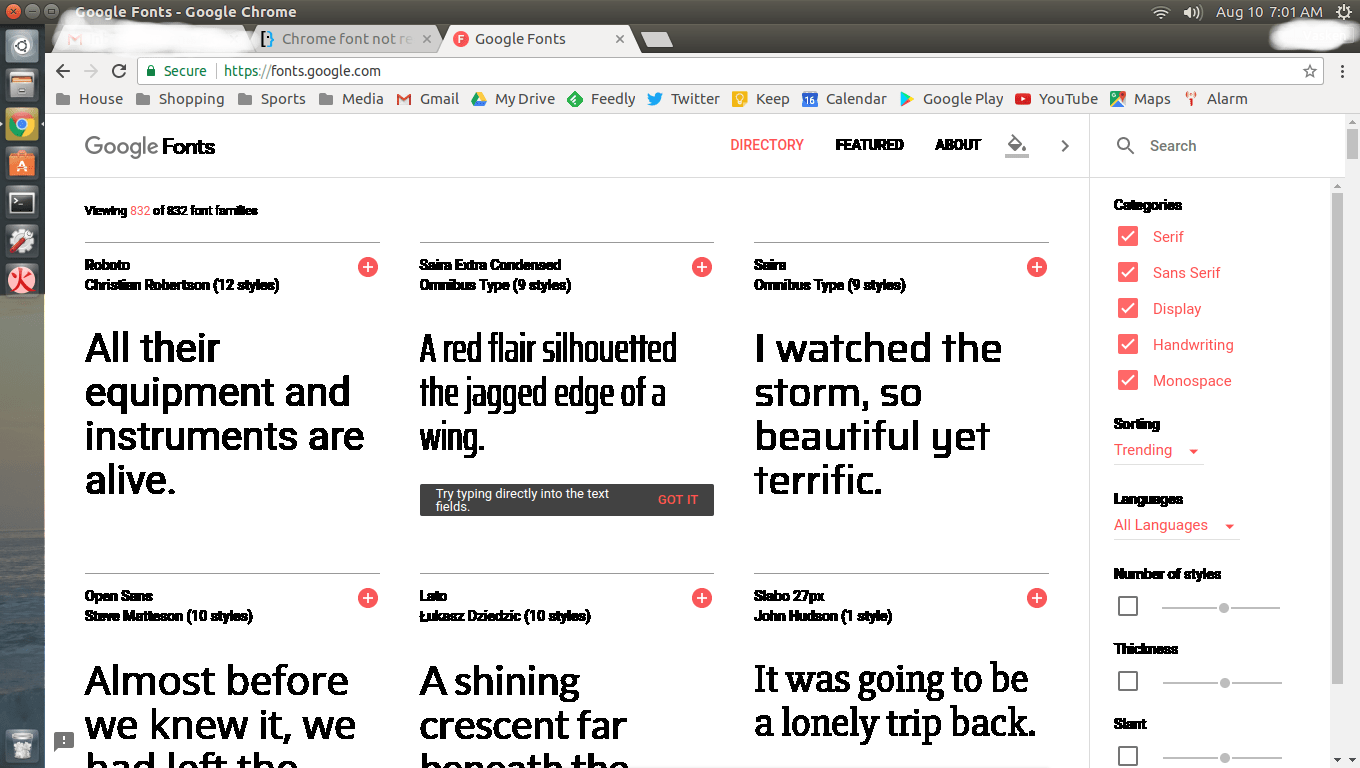1360x768 pixels.
Task: Add Roboto font to selection
Action: point(368,267)
